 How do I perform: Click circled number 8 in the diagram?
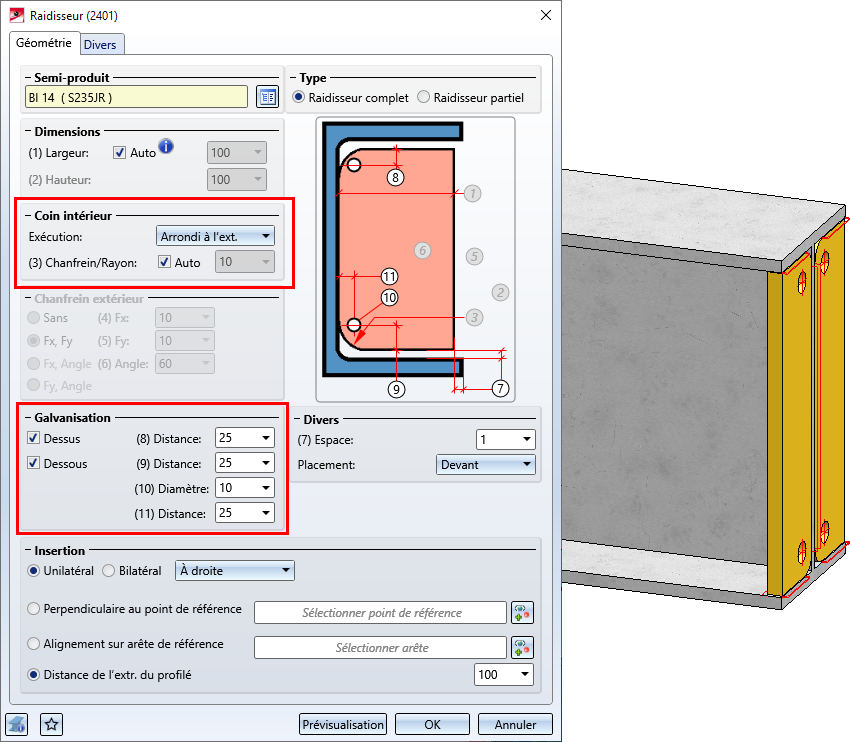point(396,177)
